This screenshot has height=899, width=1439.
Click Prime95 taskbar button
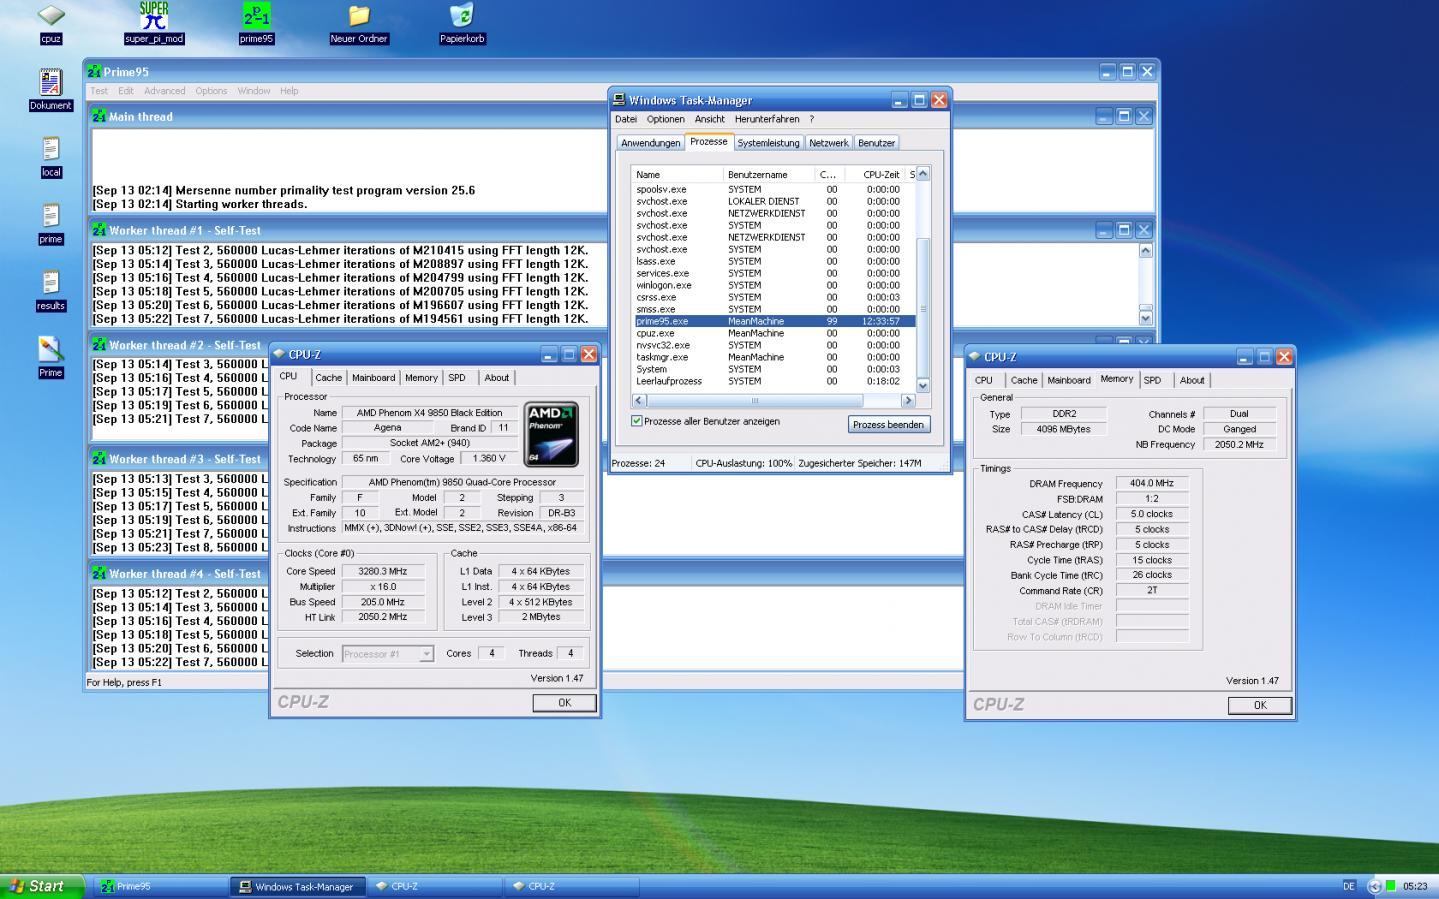161,886
